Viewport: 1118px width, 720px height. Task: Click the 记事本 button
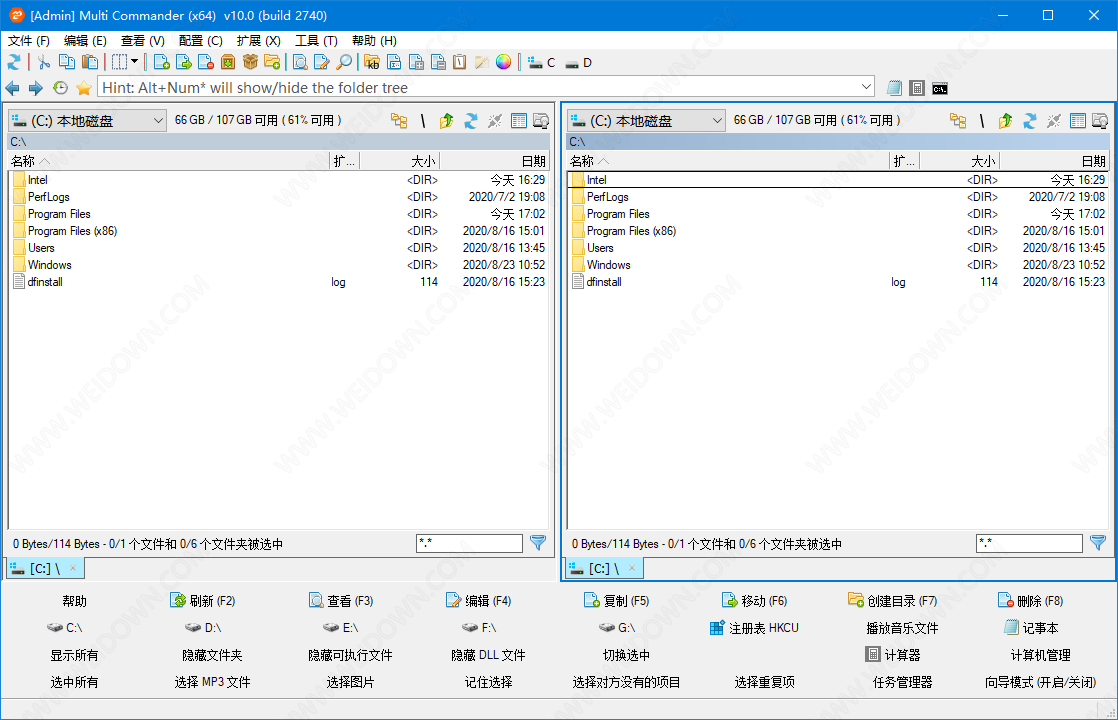coord(1030,628)
